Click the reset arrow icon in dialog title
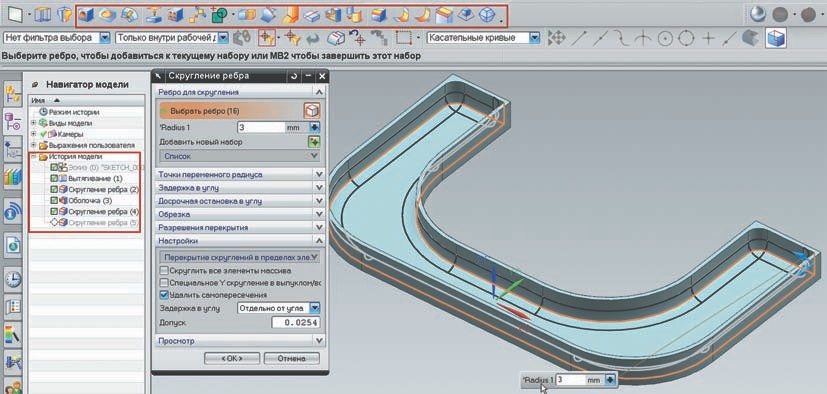Screen dimensions: 827x394 tap(294, 76)
